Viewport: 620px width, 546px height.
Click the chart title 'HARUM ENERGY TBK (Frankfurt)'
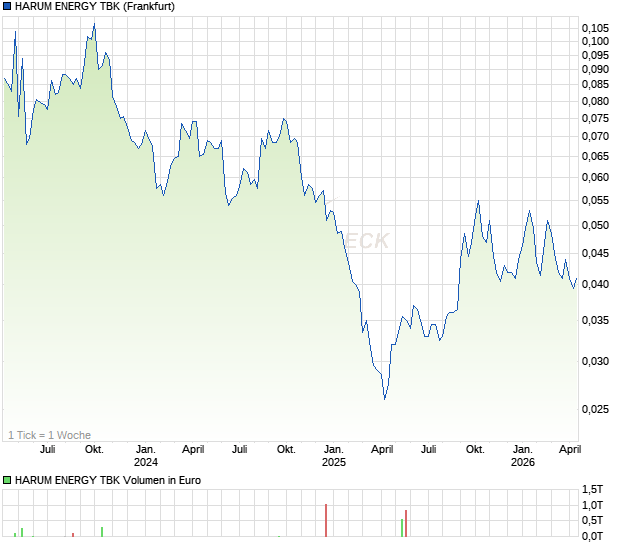click(95, 6)
